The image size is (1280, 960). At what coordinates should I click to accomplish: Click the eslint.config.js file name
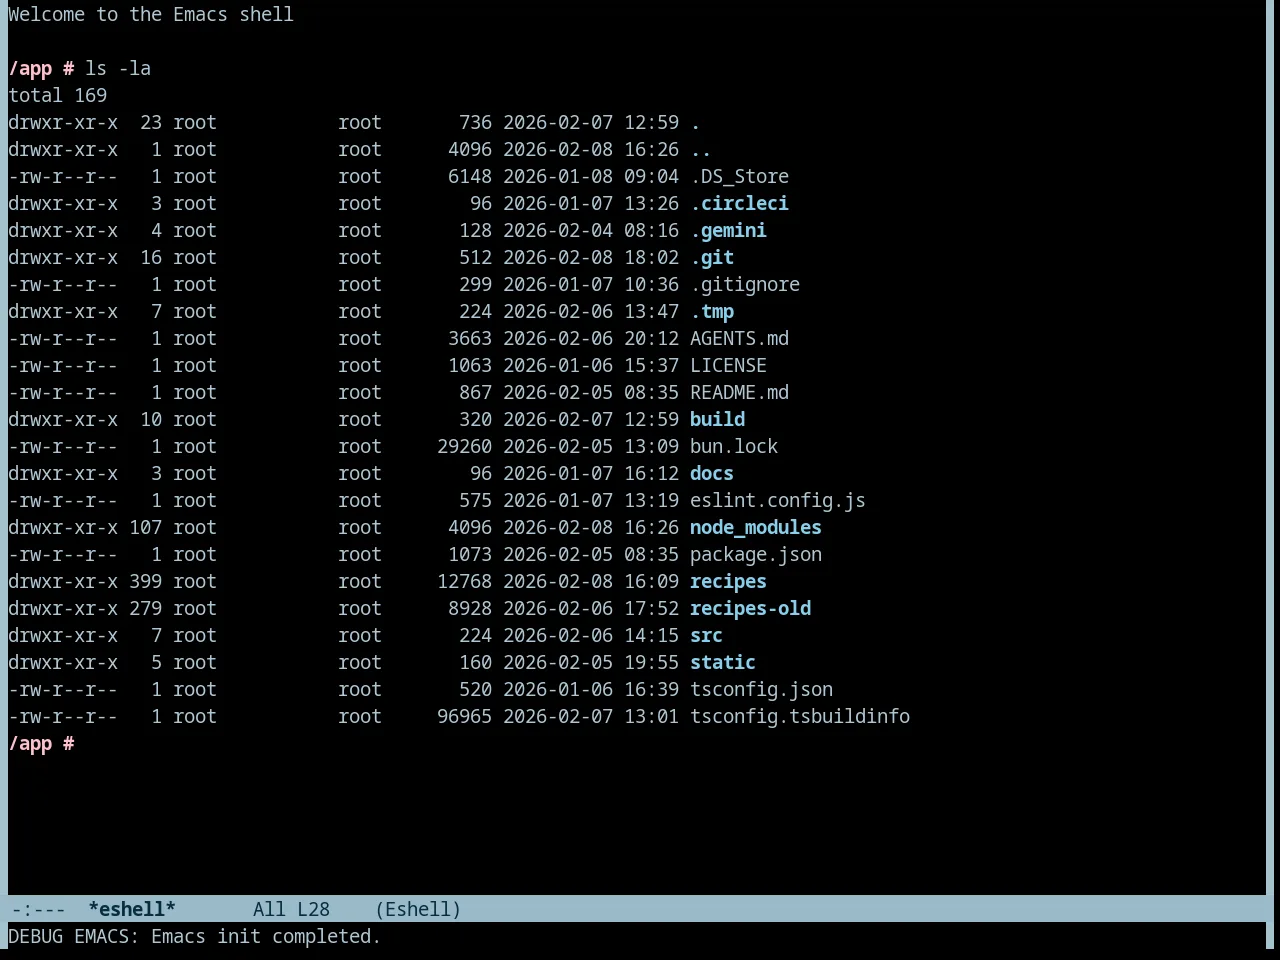[778, 500]
